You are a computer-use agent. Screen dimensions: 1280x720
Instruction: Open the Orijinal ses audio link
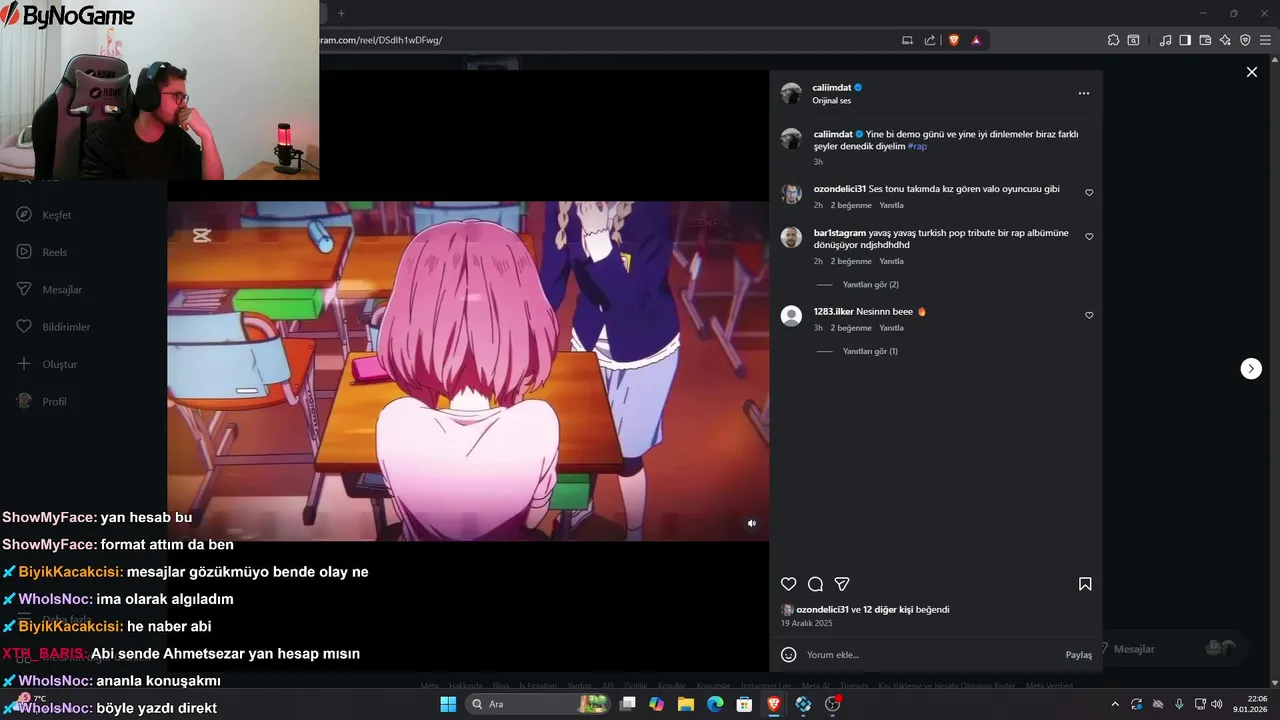click(832, 101)
